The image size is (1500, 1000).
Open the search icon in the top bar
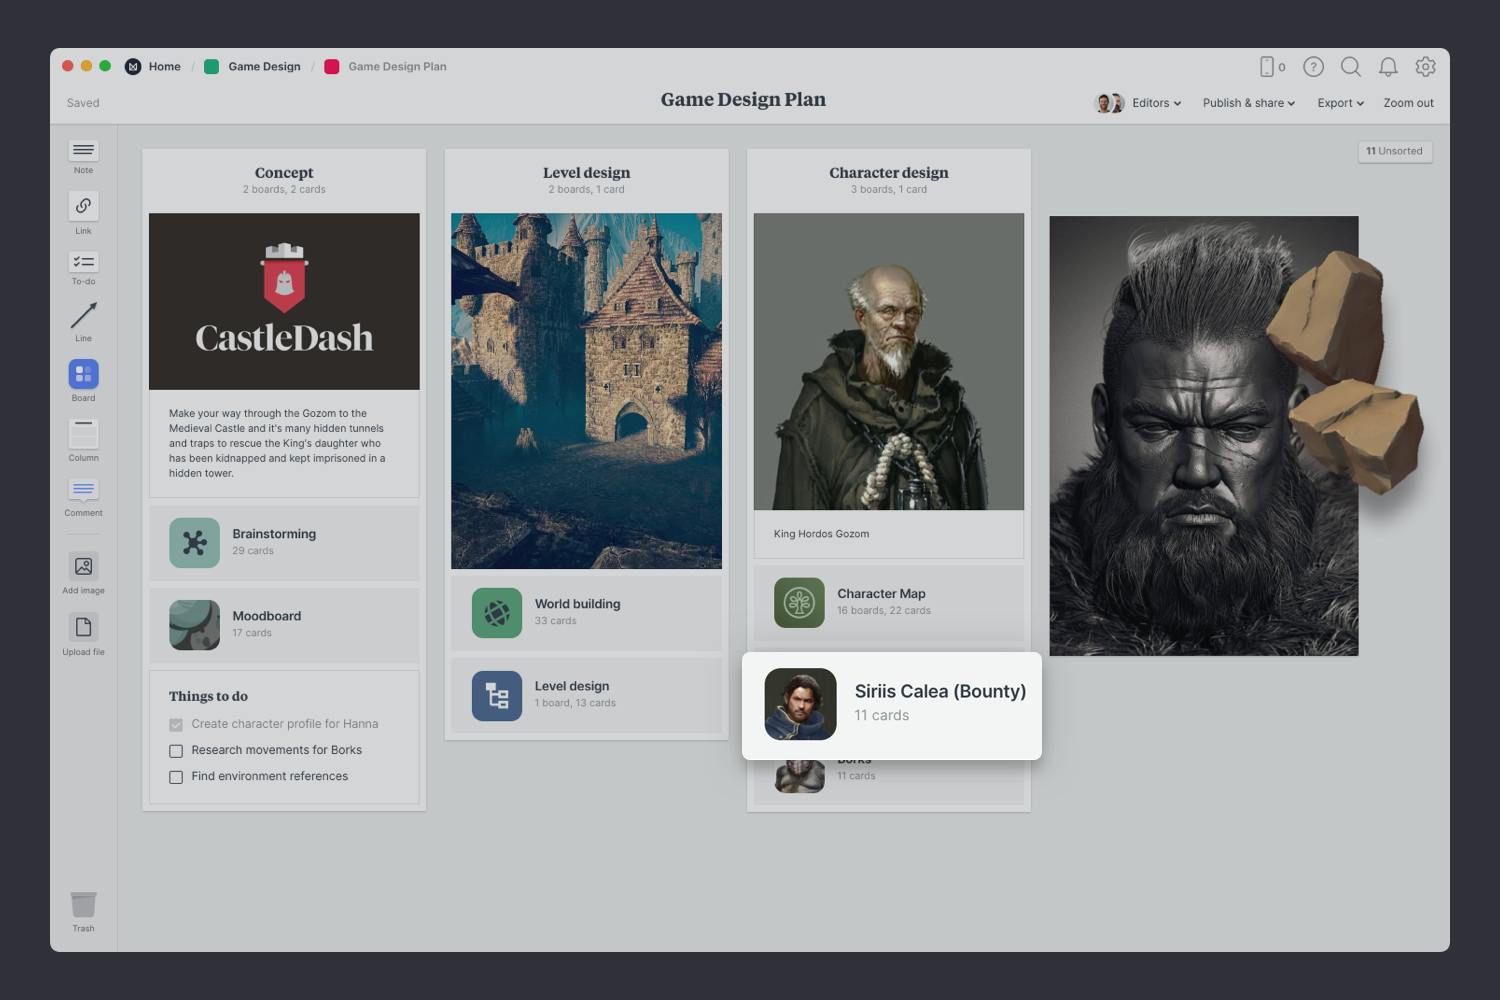point(1350,67)
